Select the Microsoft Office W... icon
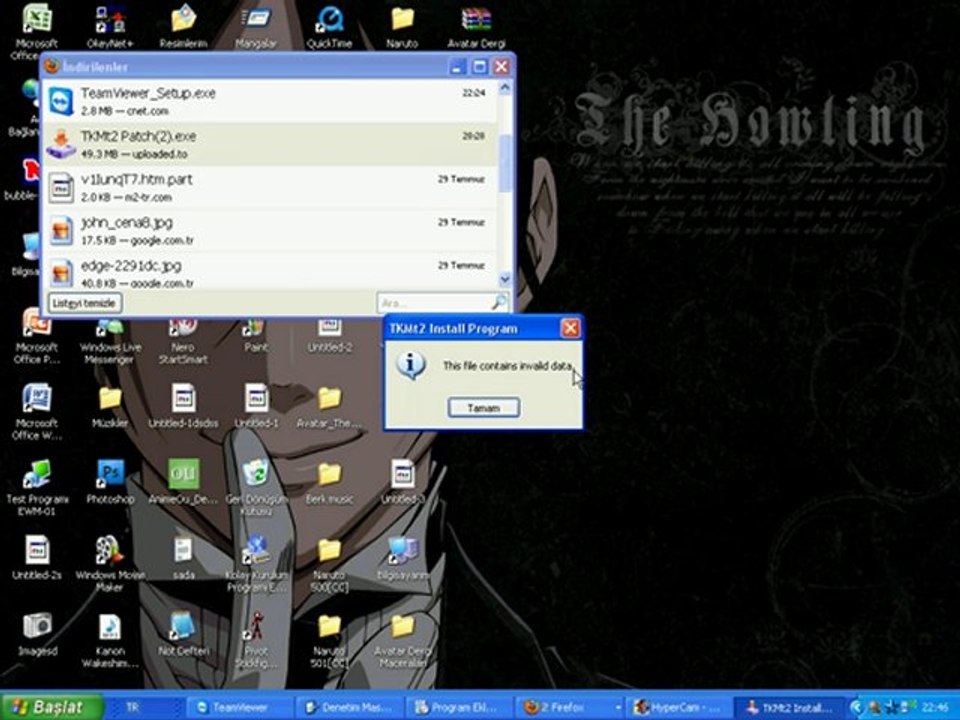Screen dimensions: 960x720 click(37, 411)
